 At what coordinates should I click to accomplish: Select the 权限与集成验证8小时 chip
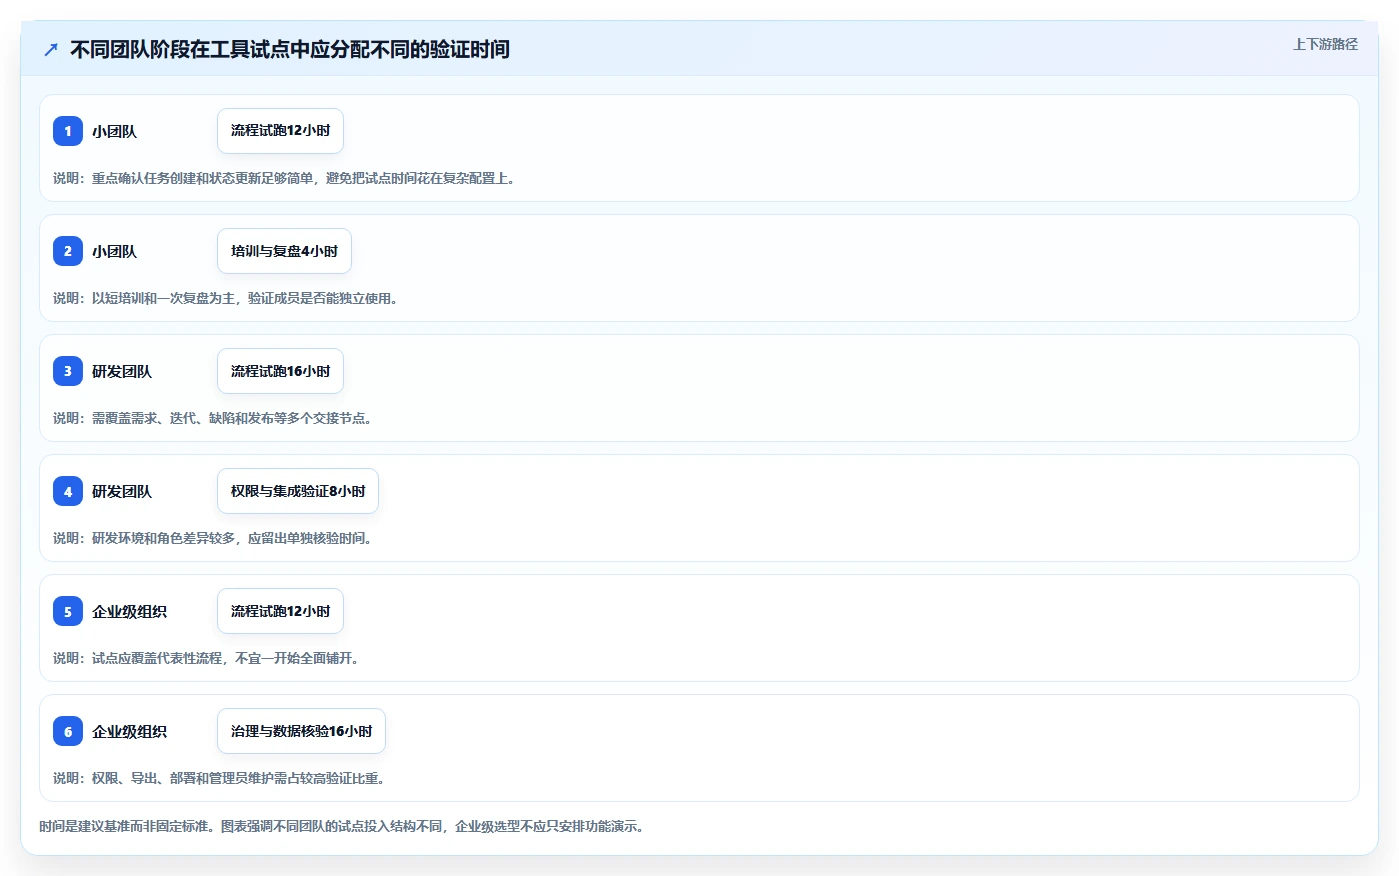tap(298, 491)
